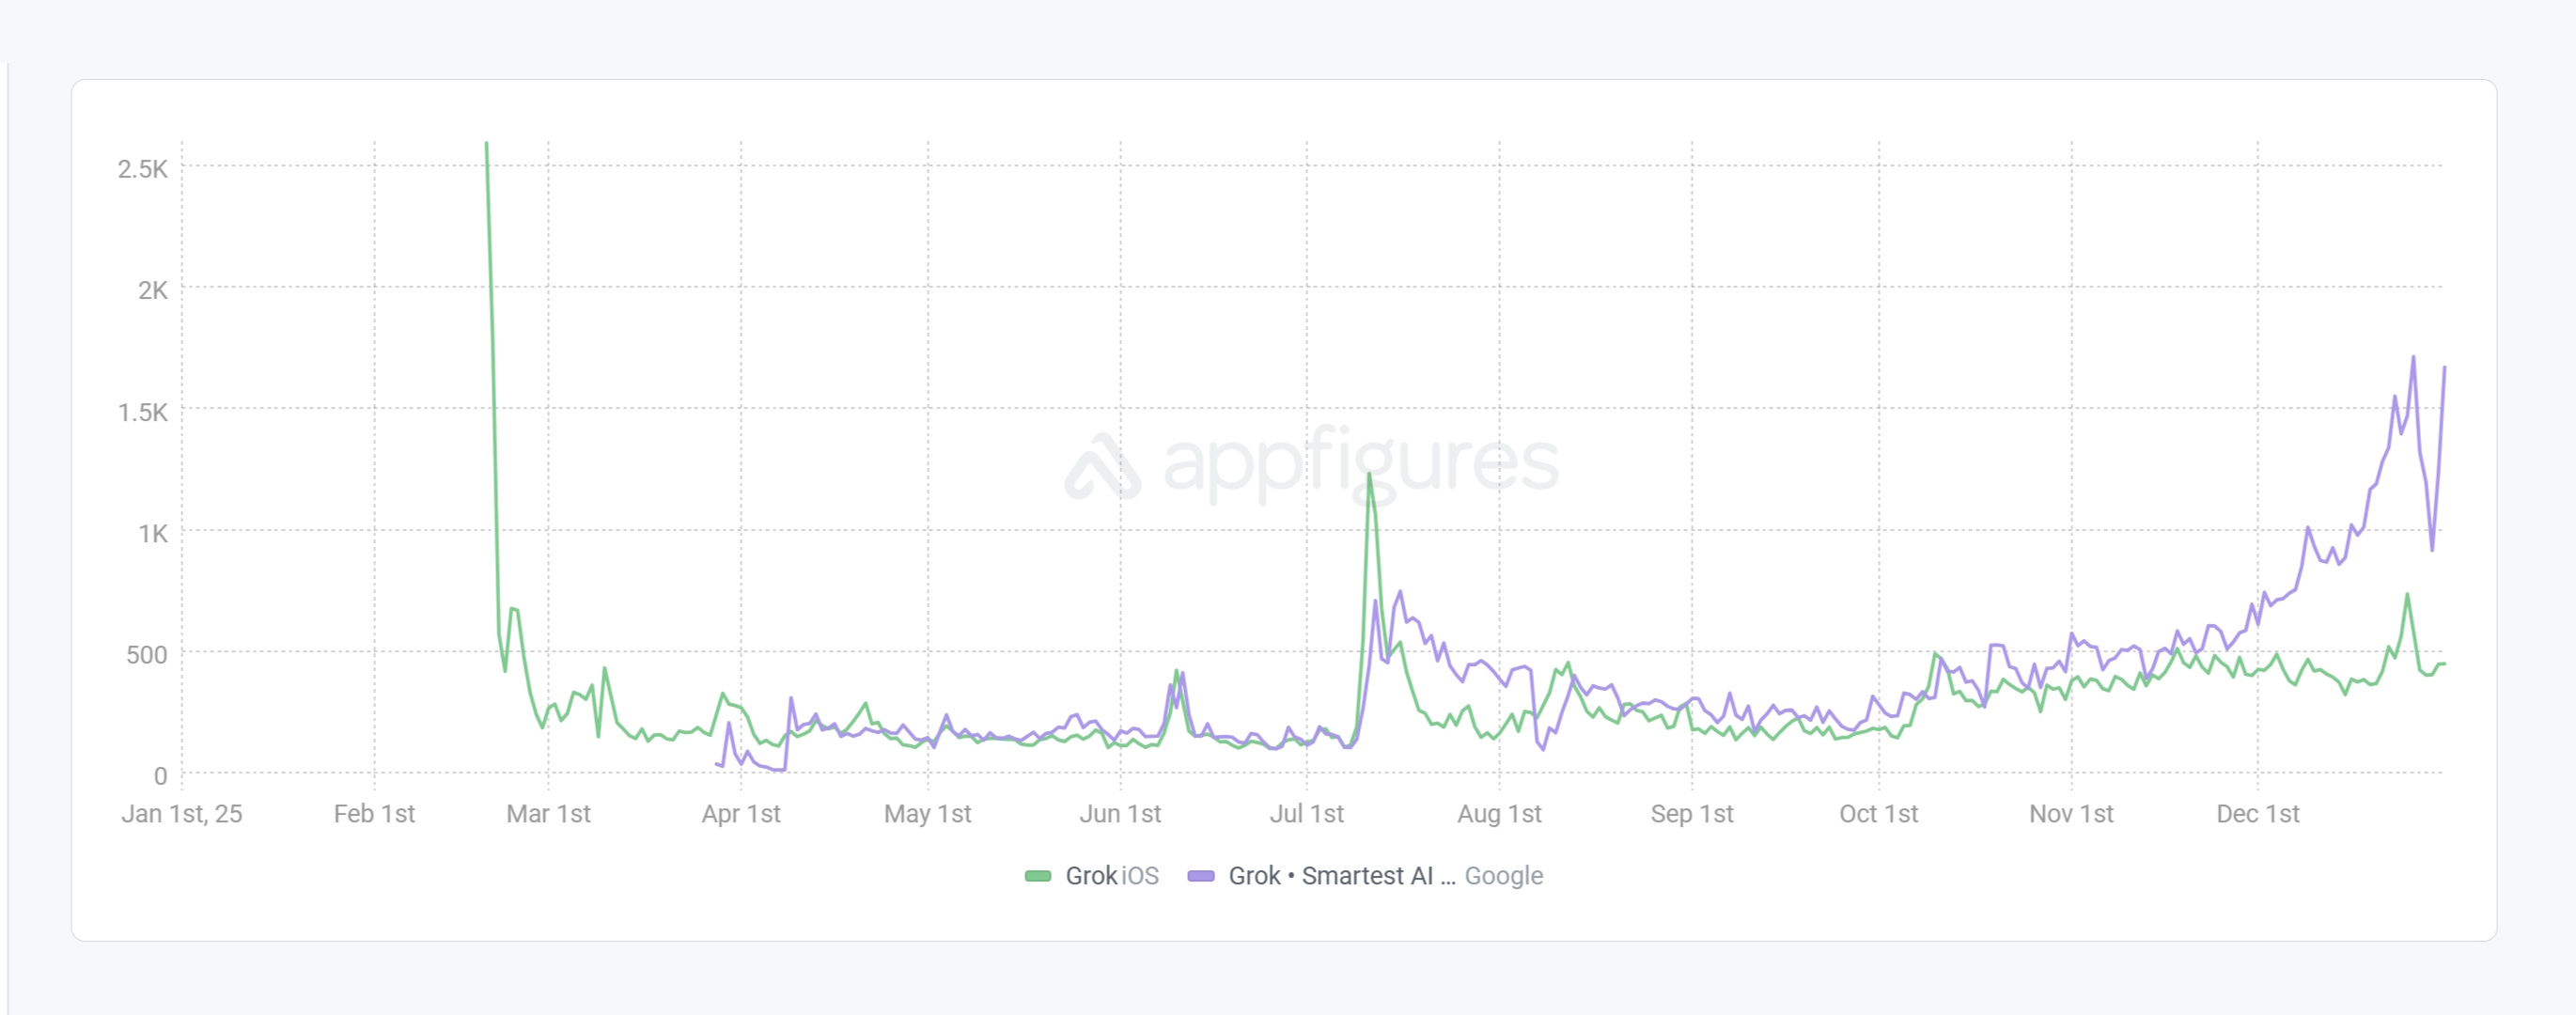Image resolution: width=2576 pixels, height=1015 pixels.
Task: Click the '2.5K' y-axis label
Action: (143, 169)
